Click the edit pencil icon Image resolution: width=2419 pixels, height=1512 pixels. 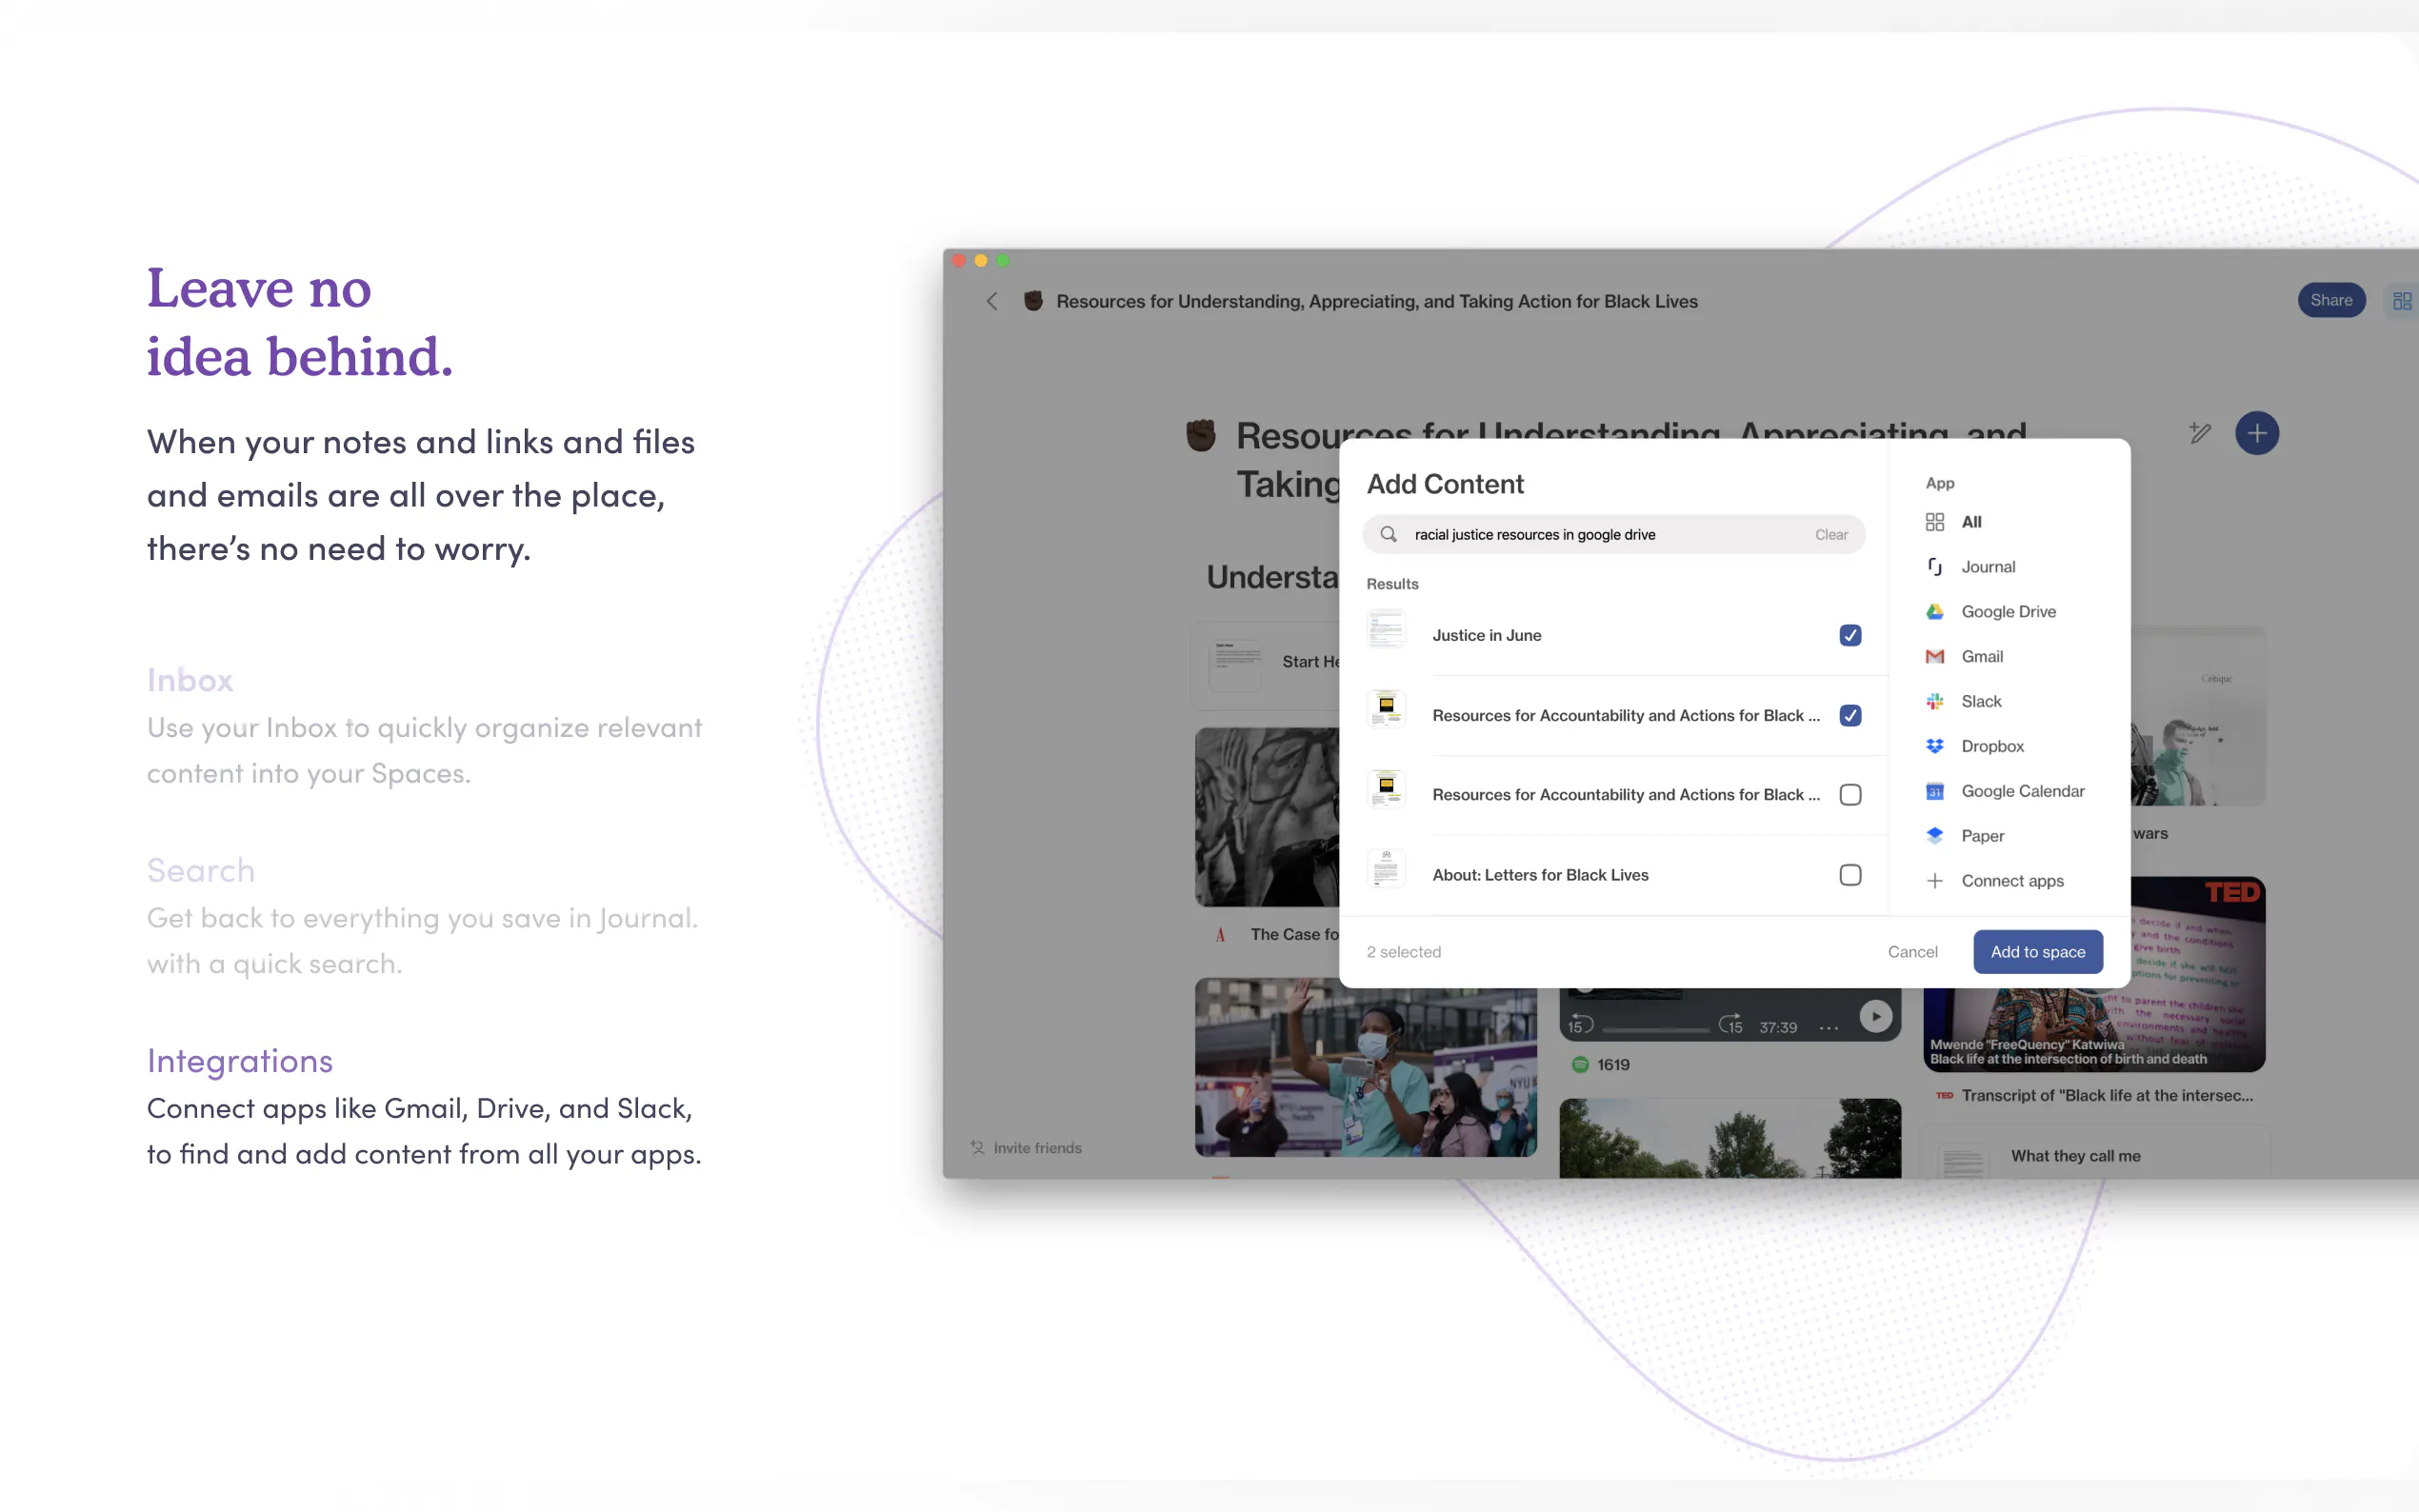2199,433
